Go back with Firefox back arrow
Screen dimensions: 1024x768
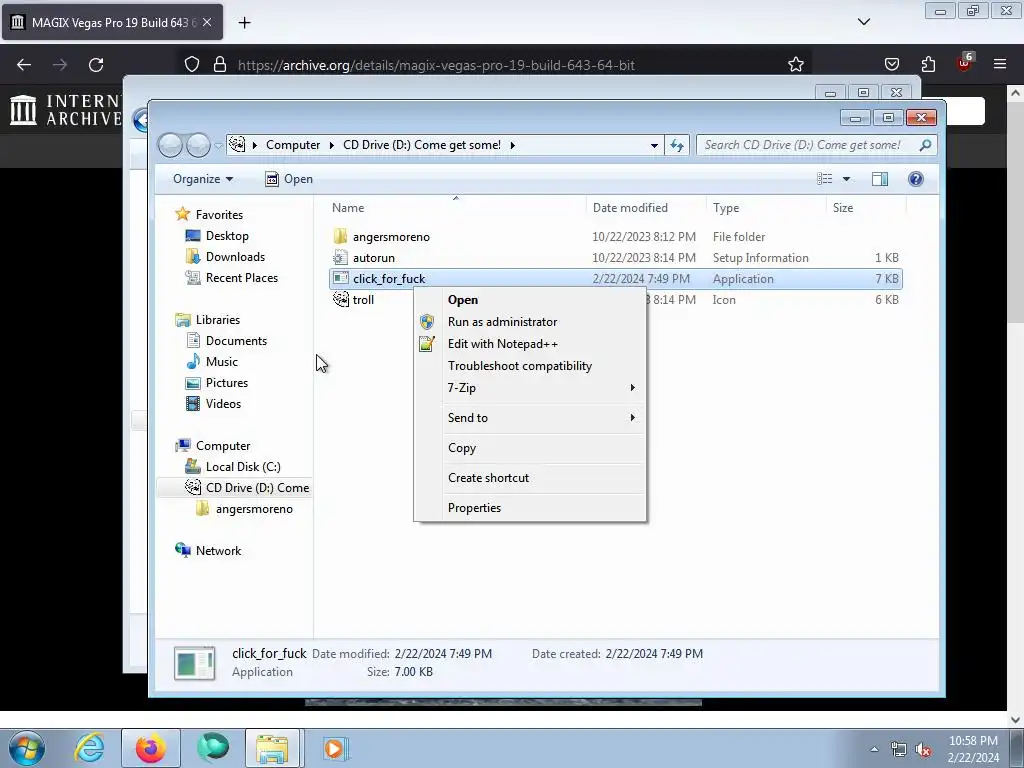[24, 65]
